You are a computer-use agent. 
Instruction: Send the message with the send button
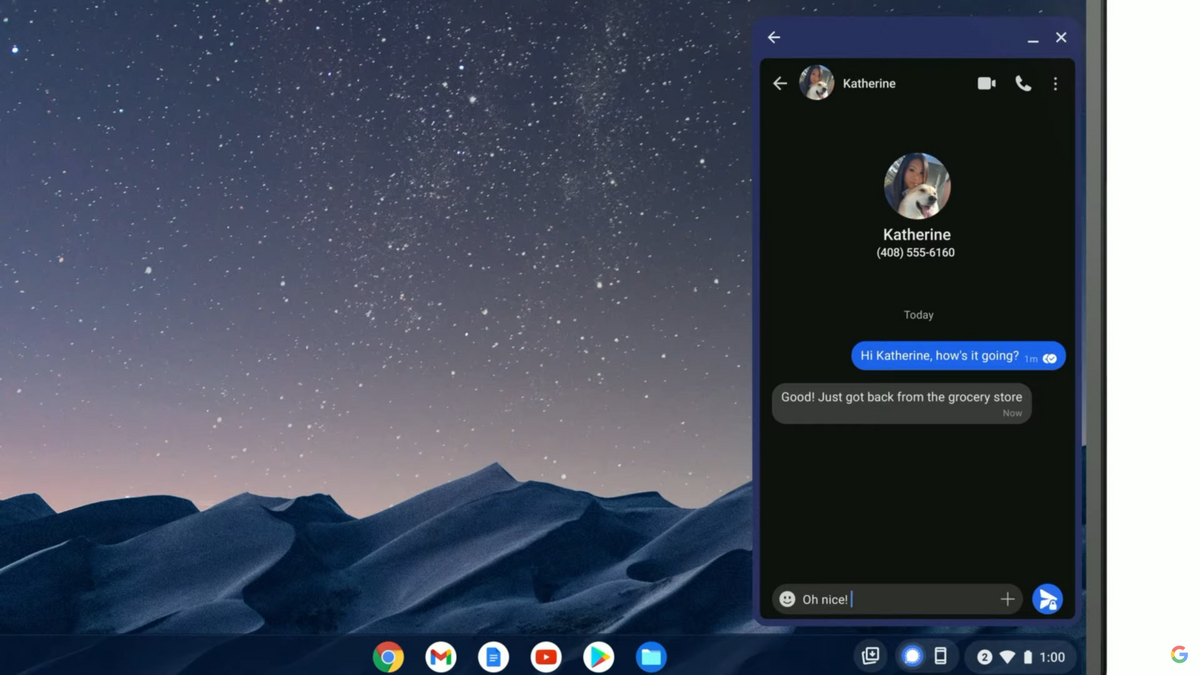1047,599
